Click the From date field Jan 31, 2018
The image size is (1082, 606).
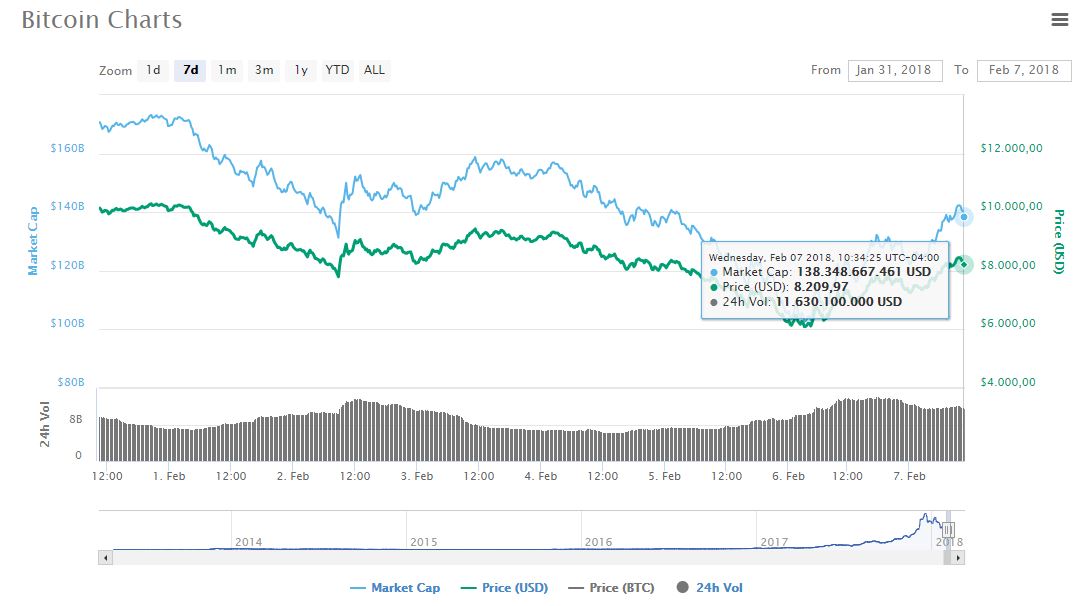[895, 70]
